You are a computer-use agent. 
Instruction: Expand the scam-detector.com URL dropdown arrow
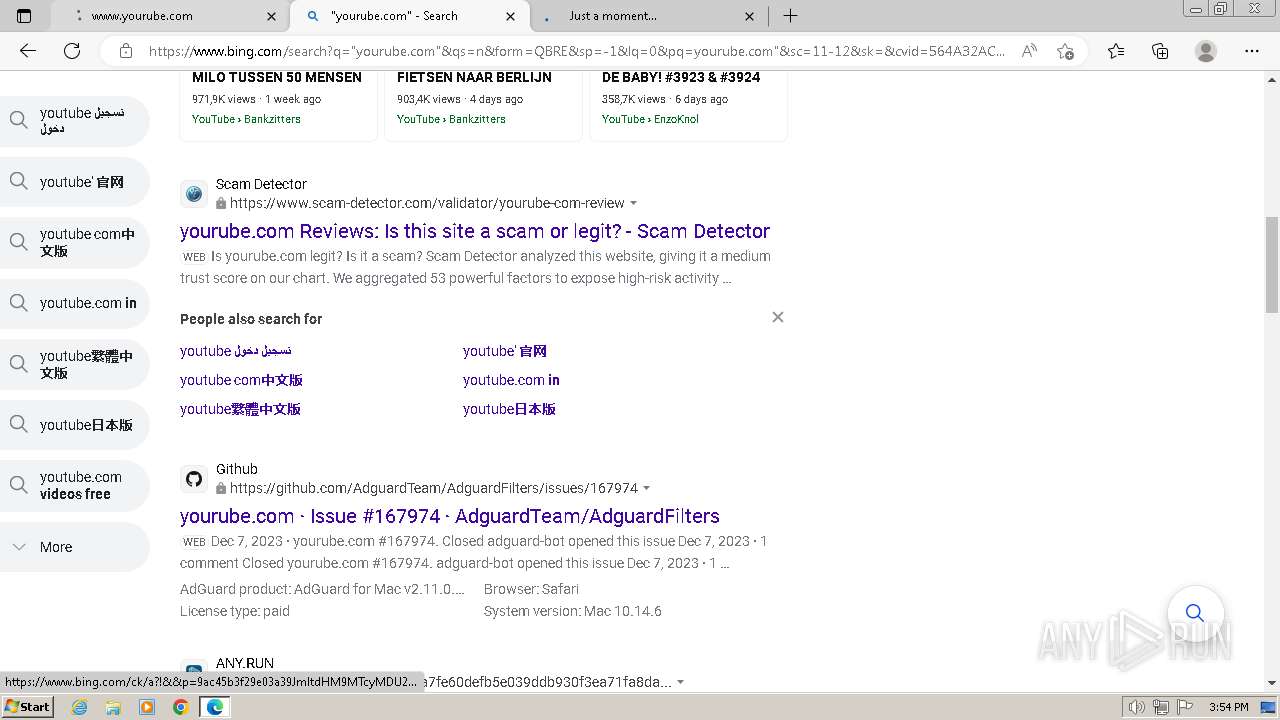point(634,203)
